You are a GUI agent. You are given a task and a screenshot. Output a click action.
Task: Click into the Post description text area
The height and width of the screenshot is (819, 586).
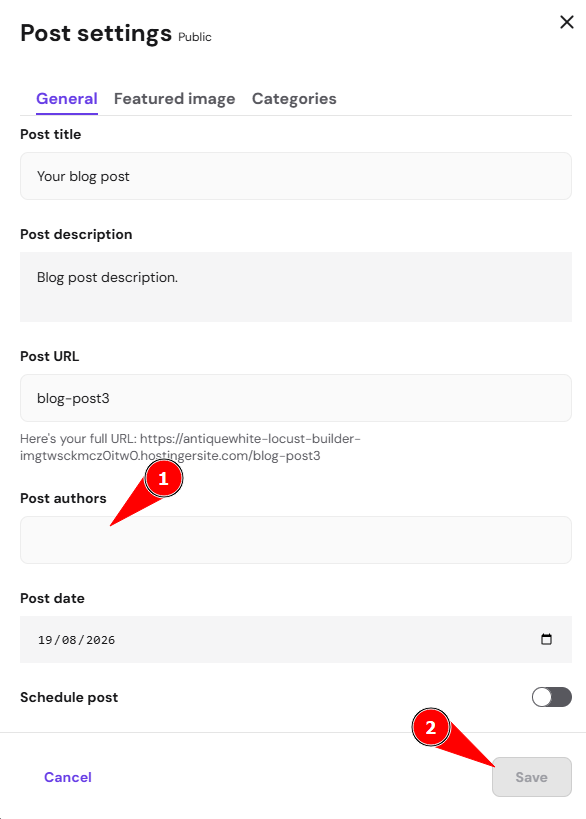pyautogui.click(x=296, y=287)
